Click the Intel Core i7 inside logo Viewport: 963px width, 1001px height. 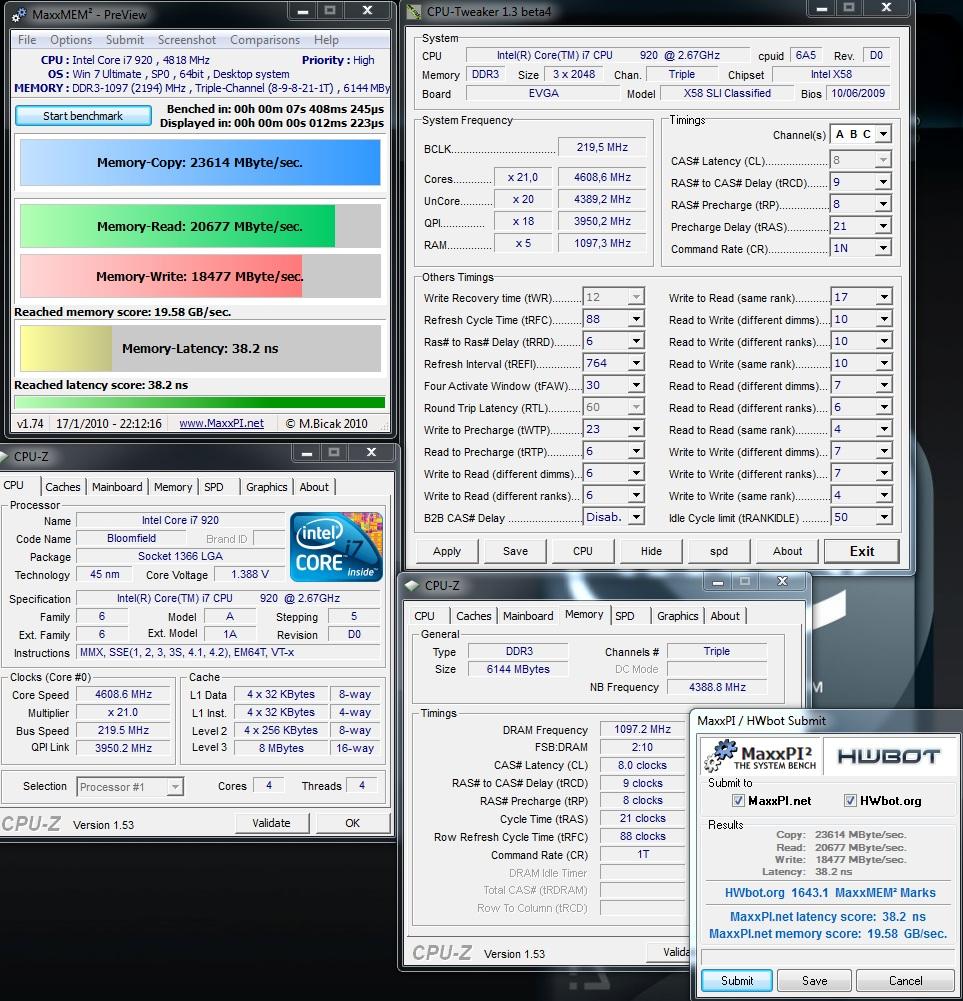(337, 547)
